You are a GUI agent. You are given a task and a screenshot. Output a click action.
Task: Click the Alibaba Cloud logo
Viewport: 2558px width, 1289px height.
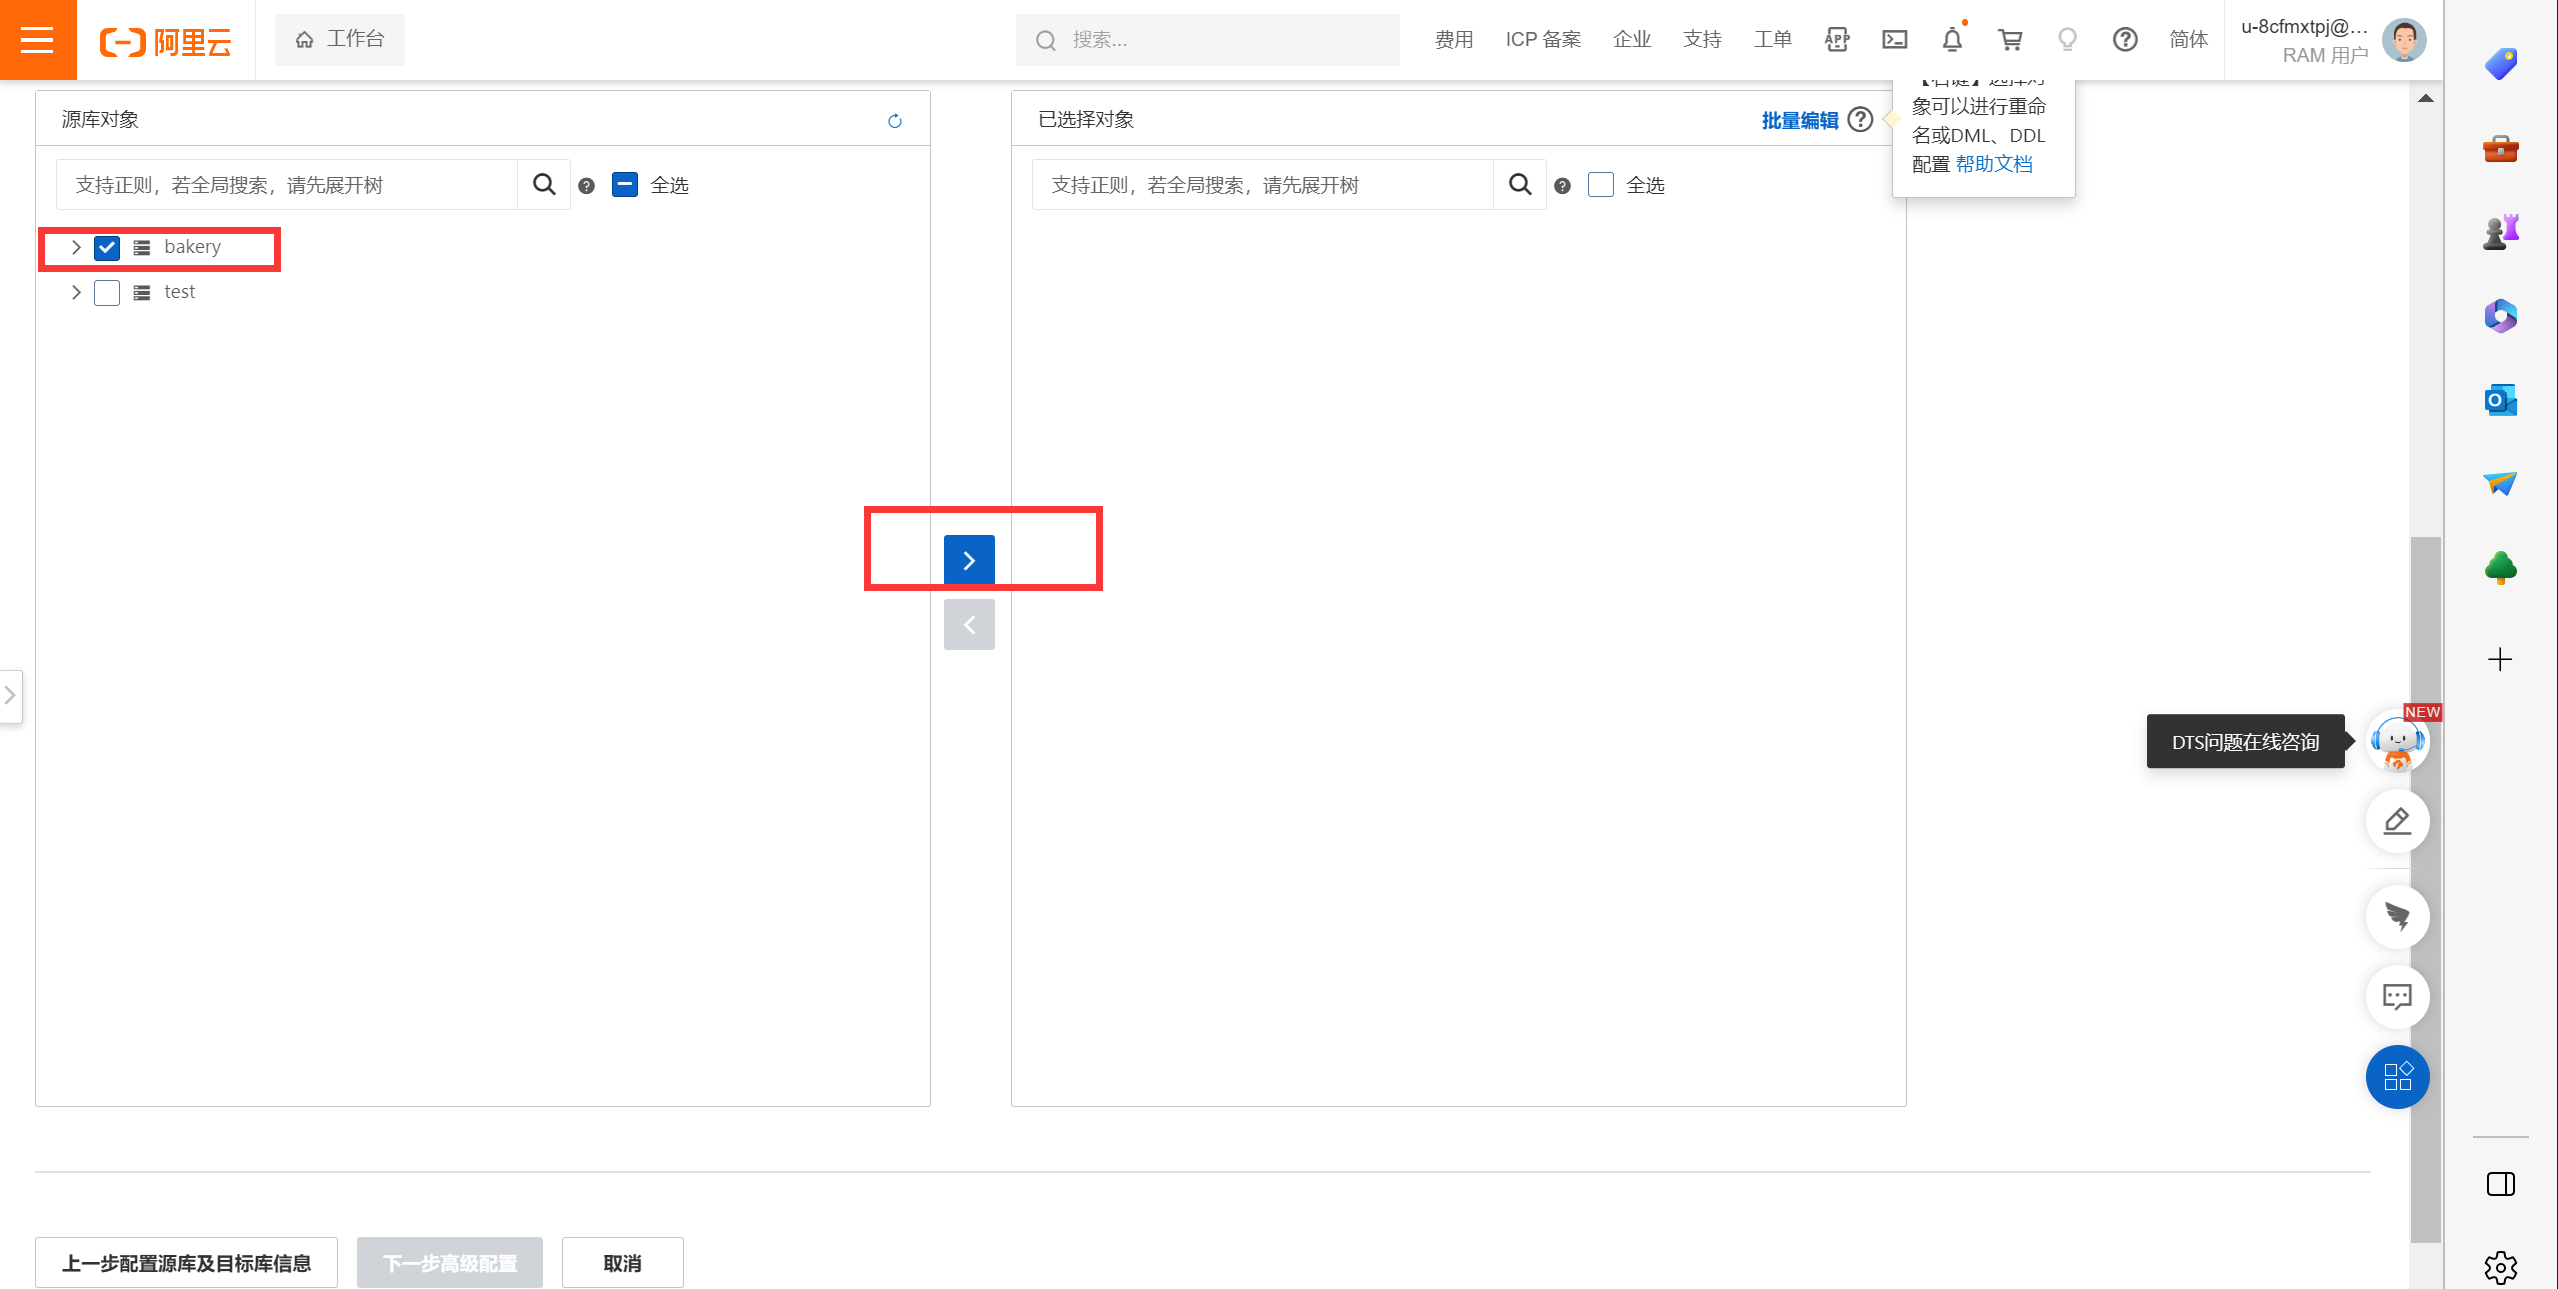[166, 41]
